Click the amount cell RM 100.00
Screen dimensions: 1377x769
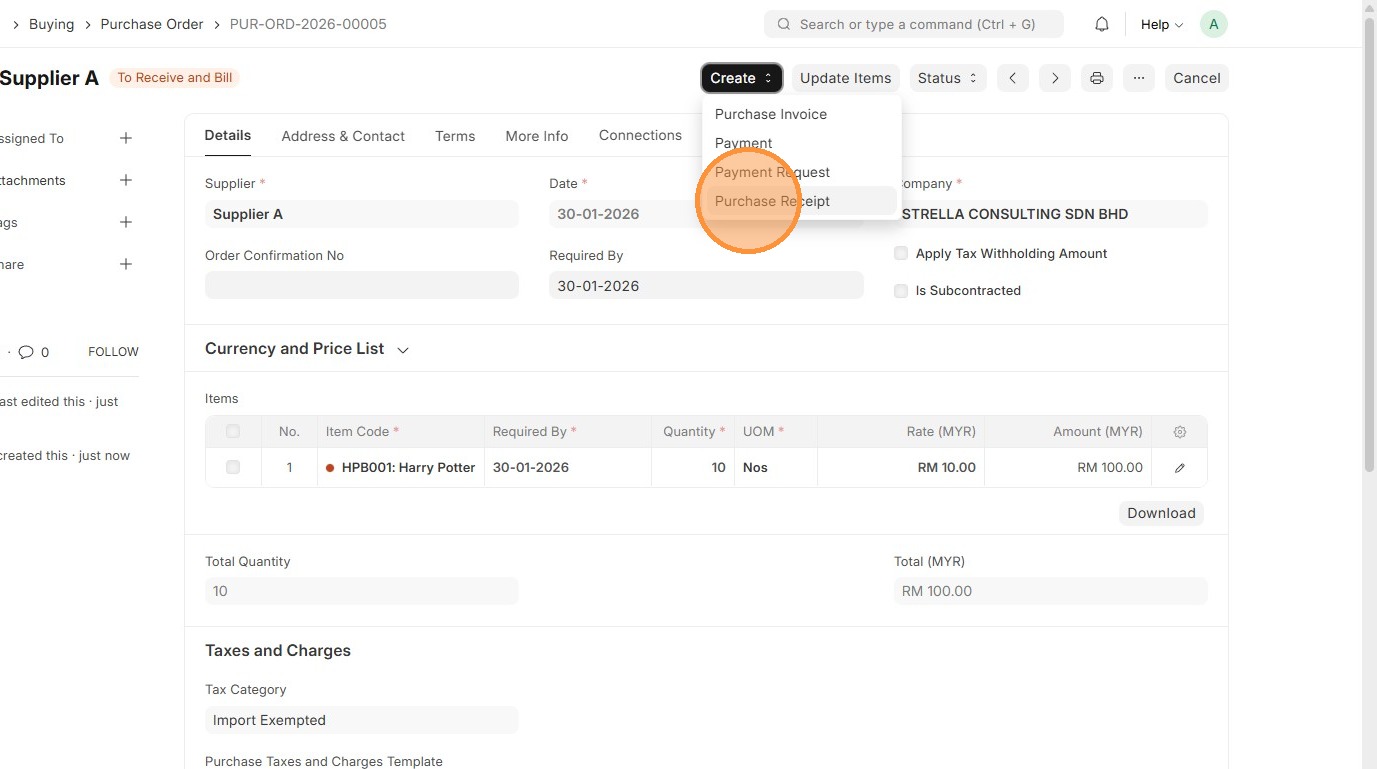coord(1068,468)
